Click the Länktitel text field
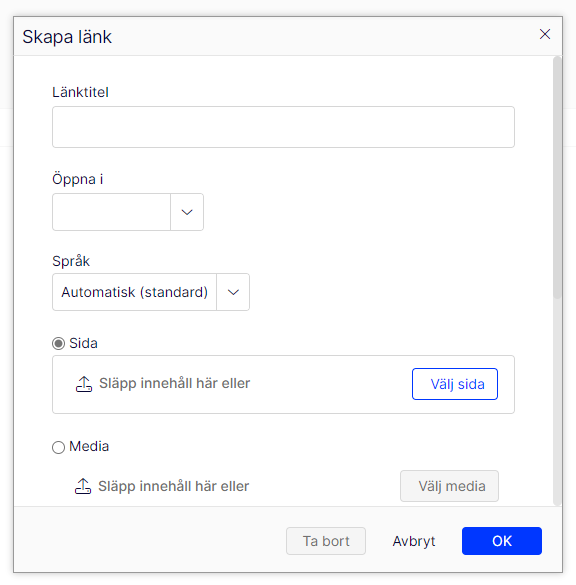Screen dimensions: 576x585 283,127
